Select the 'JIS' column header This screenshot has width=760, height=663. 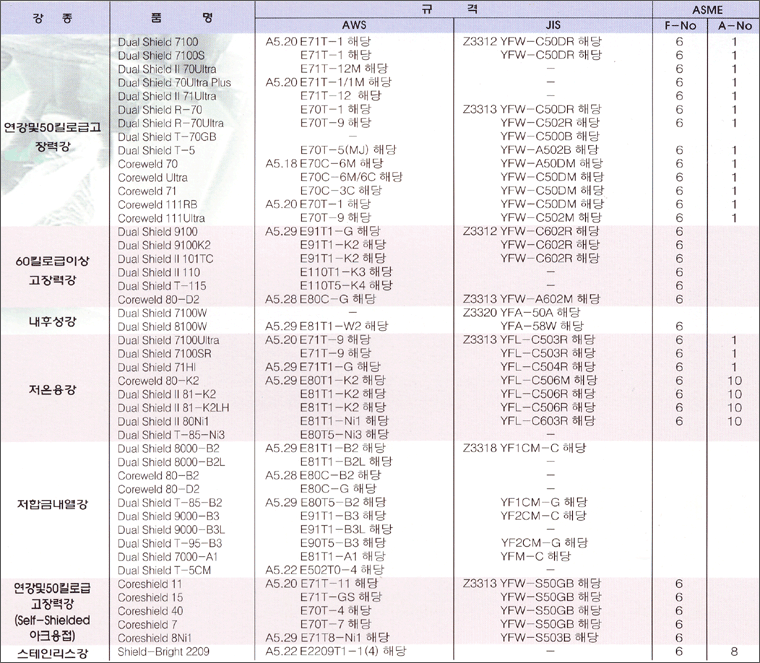coord(553,25)
